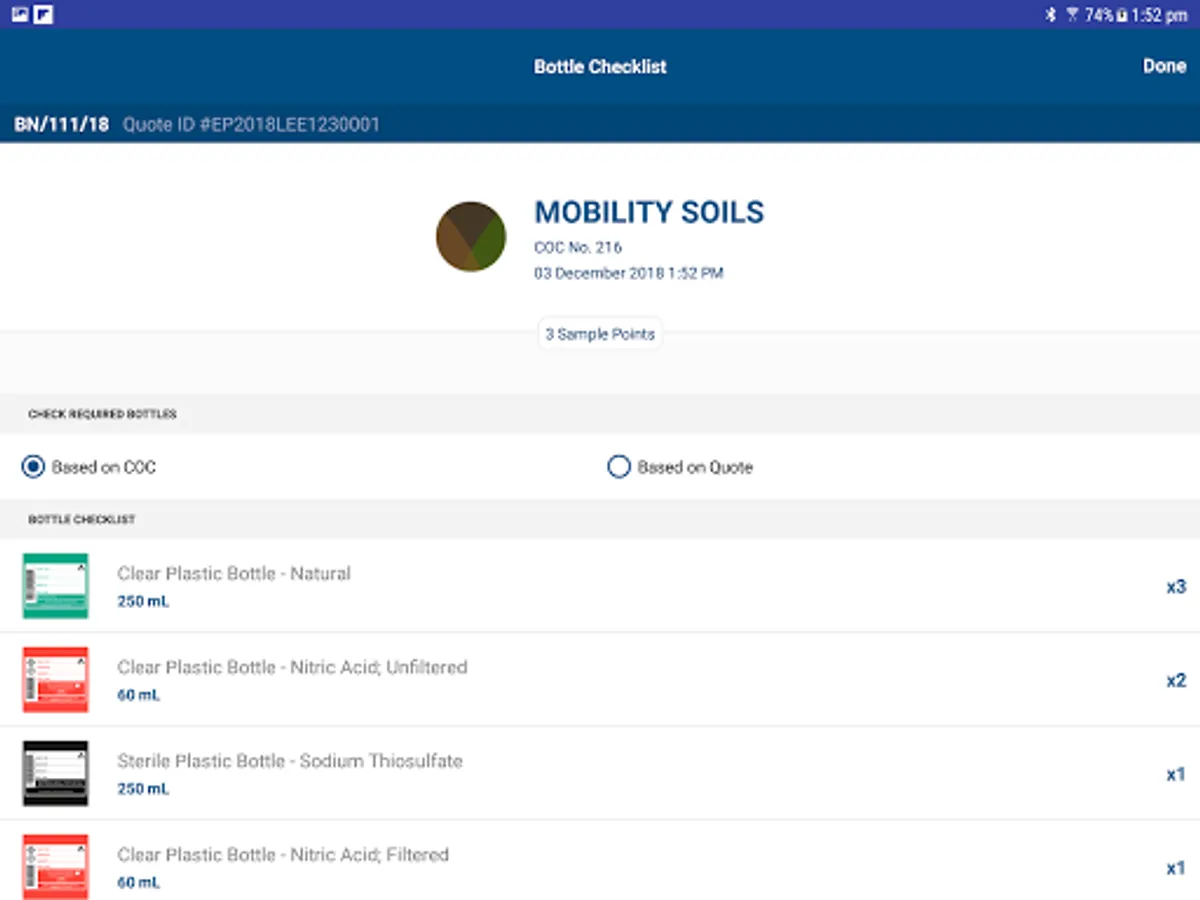The height and width of the screenshot is (900, 1200).
Task: Tap the red Nitric Acid Unfiltered label icon
Action: point(56,680)
